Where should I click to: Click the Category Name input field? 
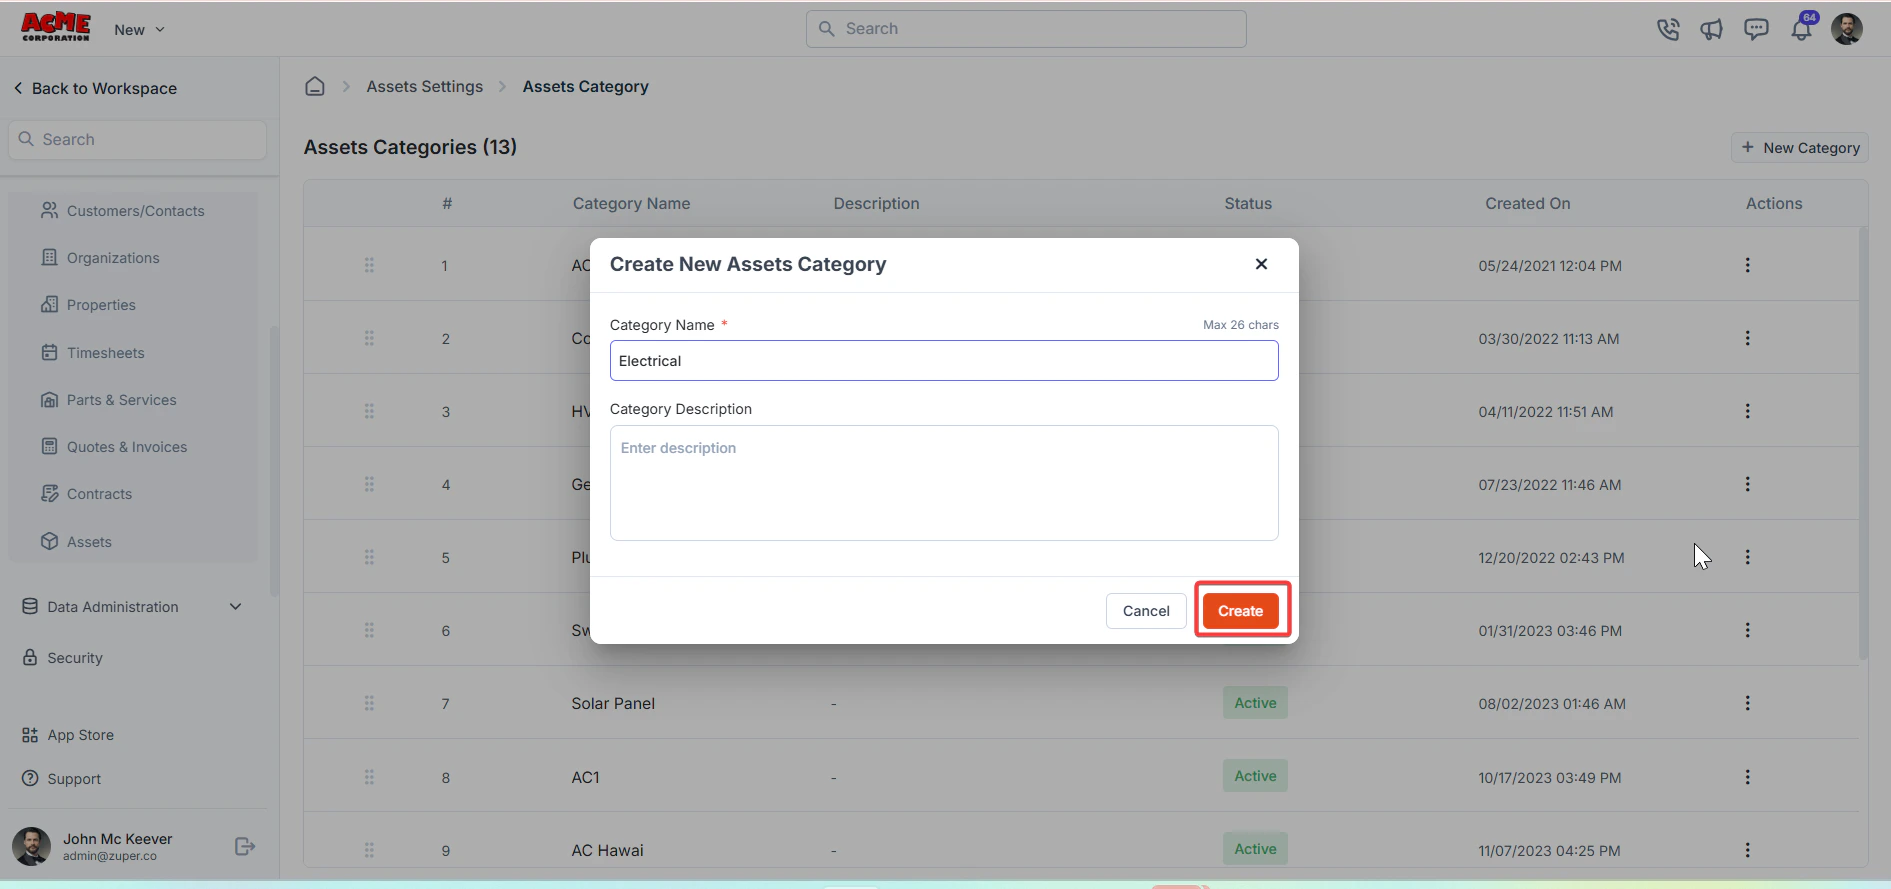pos(944,361)
